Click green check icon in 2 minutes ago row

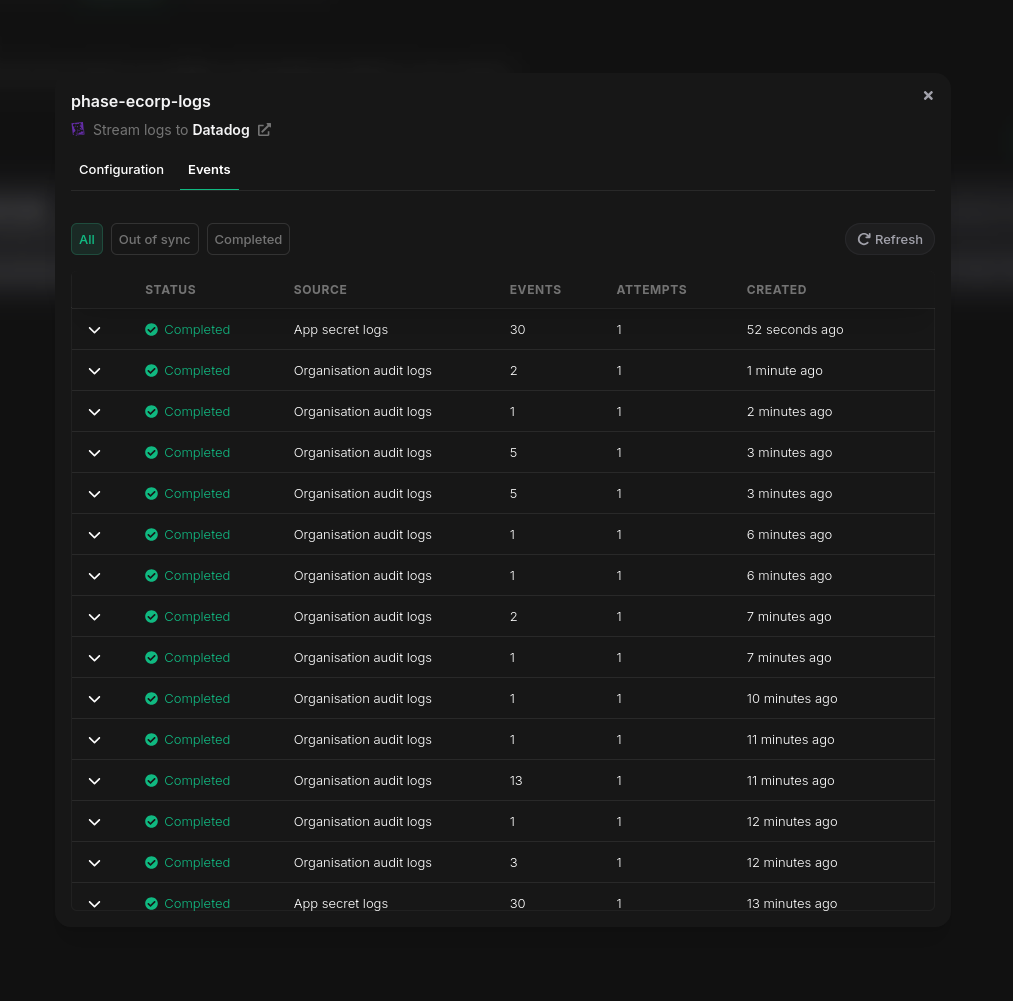click(151, 412)
